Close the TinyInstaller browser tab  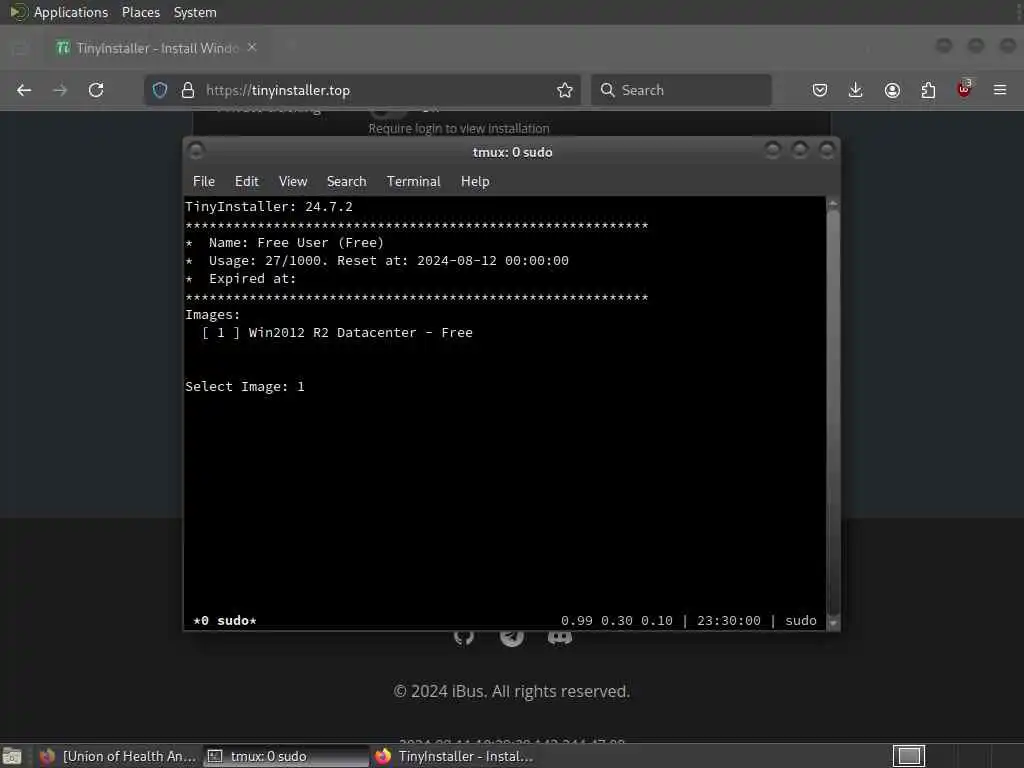pyautogui.click(x=252, y=48)
